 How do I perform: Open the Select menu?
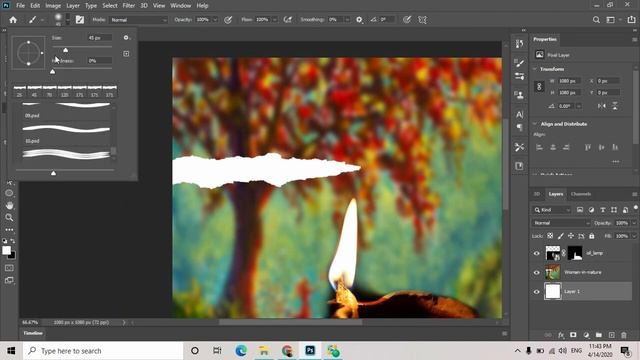pos(109,6)
